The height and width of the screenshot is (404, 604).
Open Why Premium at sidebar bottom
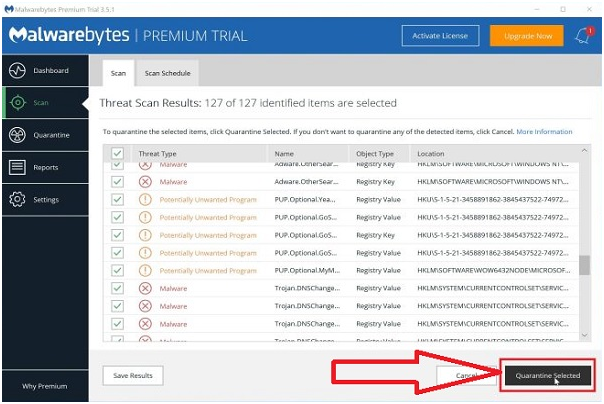click(44, 386)
